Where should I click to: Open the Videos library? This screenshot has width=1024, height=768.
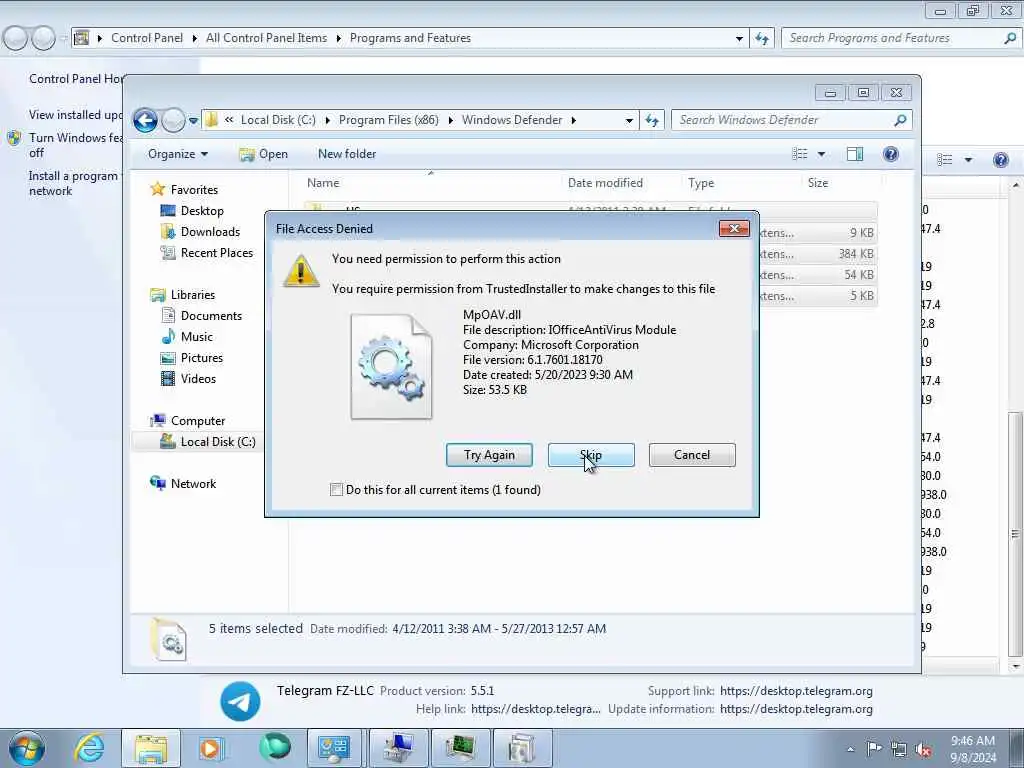tap(198, 379)
